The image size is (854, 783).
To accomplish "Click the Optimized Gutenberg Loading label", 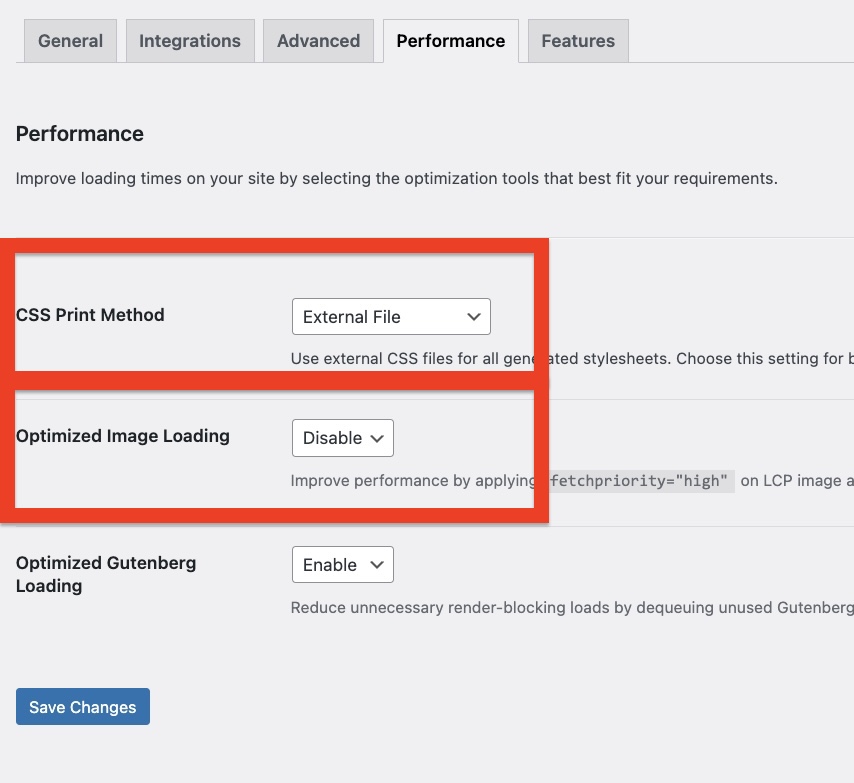I will point(106,574).
